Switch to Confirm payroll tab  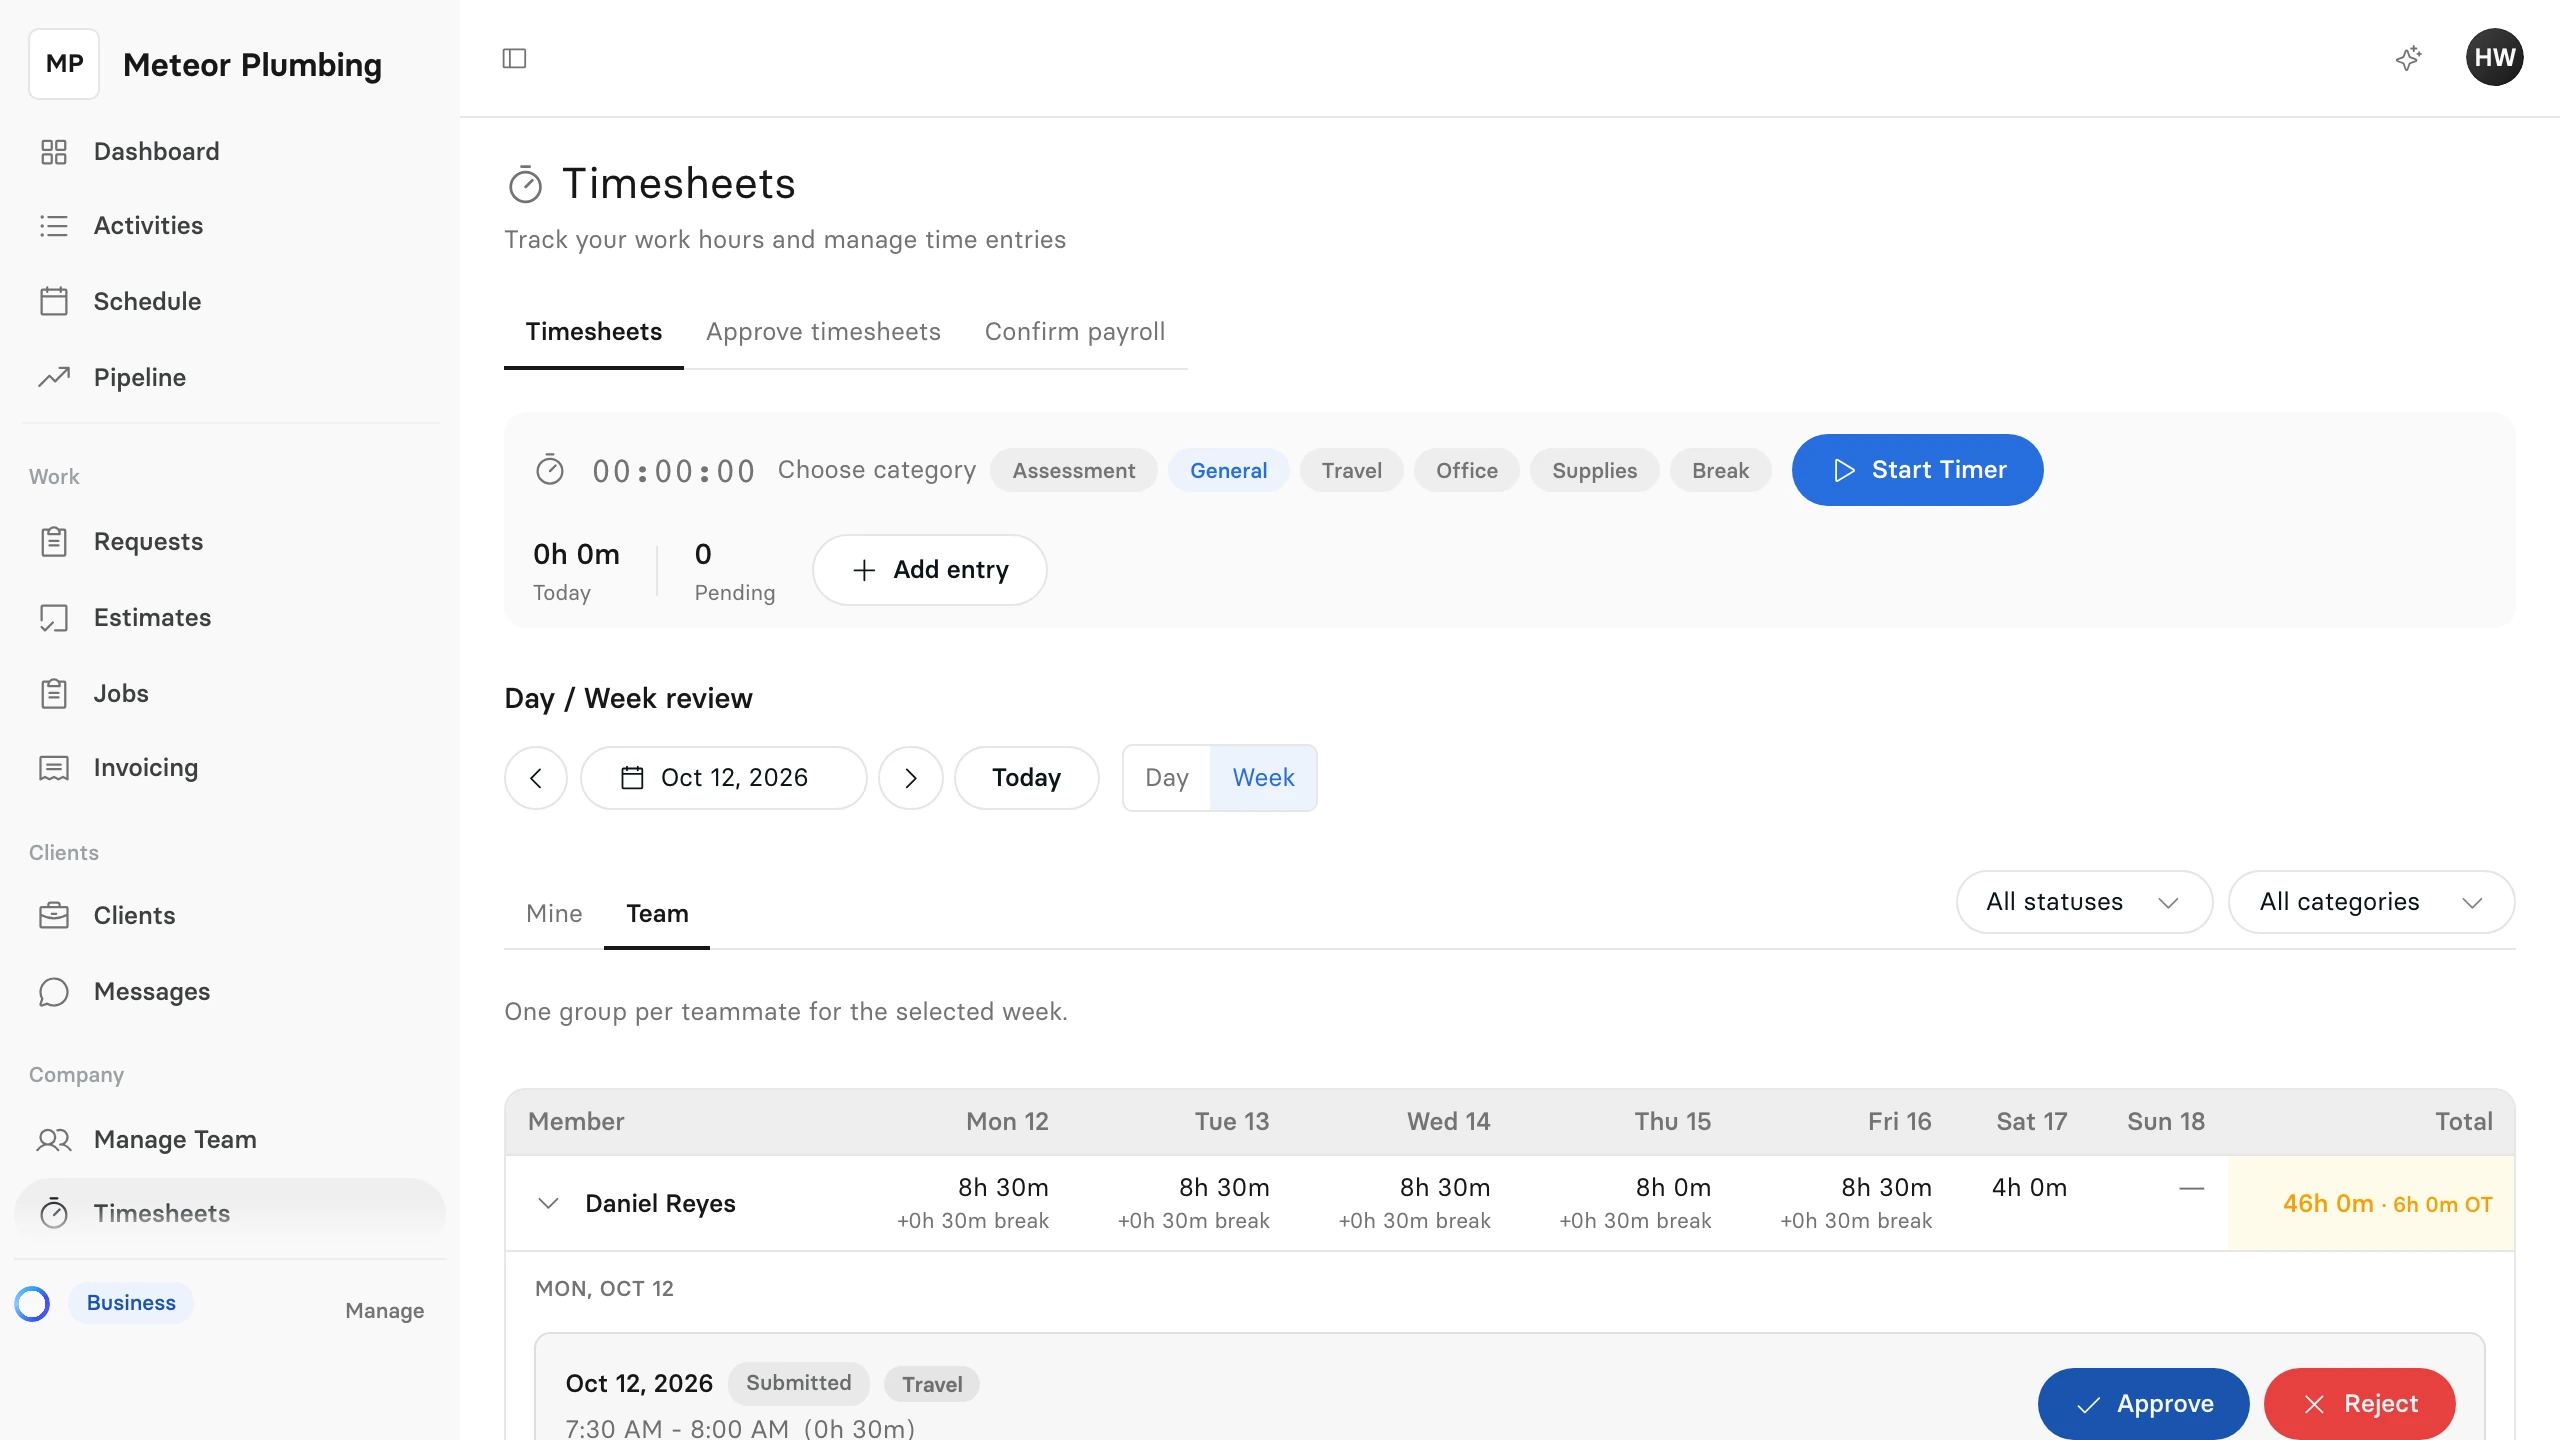(1075, 332)
